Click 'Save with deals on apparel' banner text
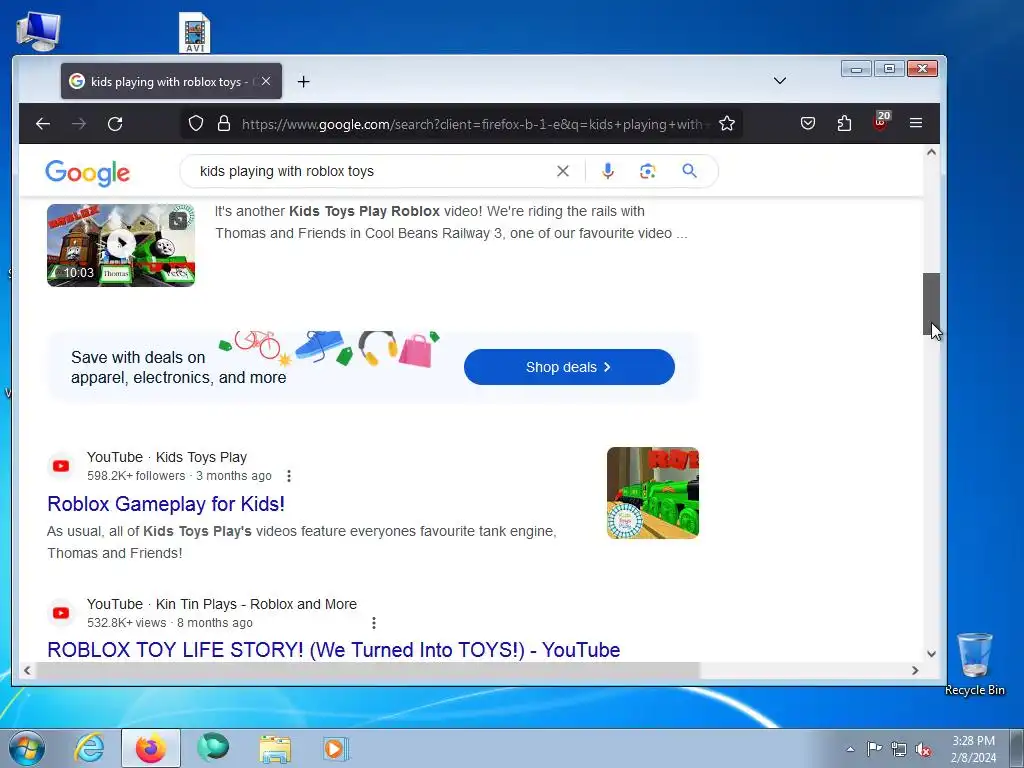The height and width of the screenshot is (768, 1024). point(178,367)
